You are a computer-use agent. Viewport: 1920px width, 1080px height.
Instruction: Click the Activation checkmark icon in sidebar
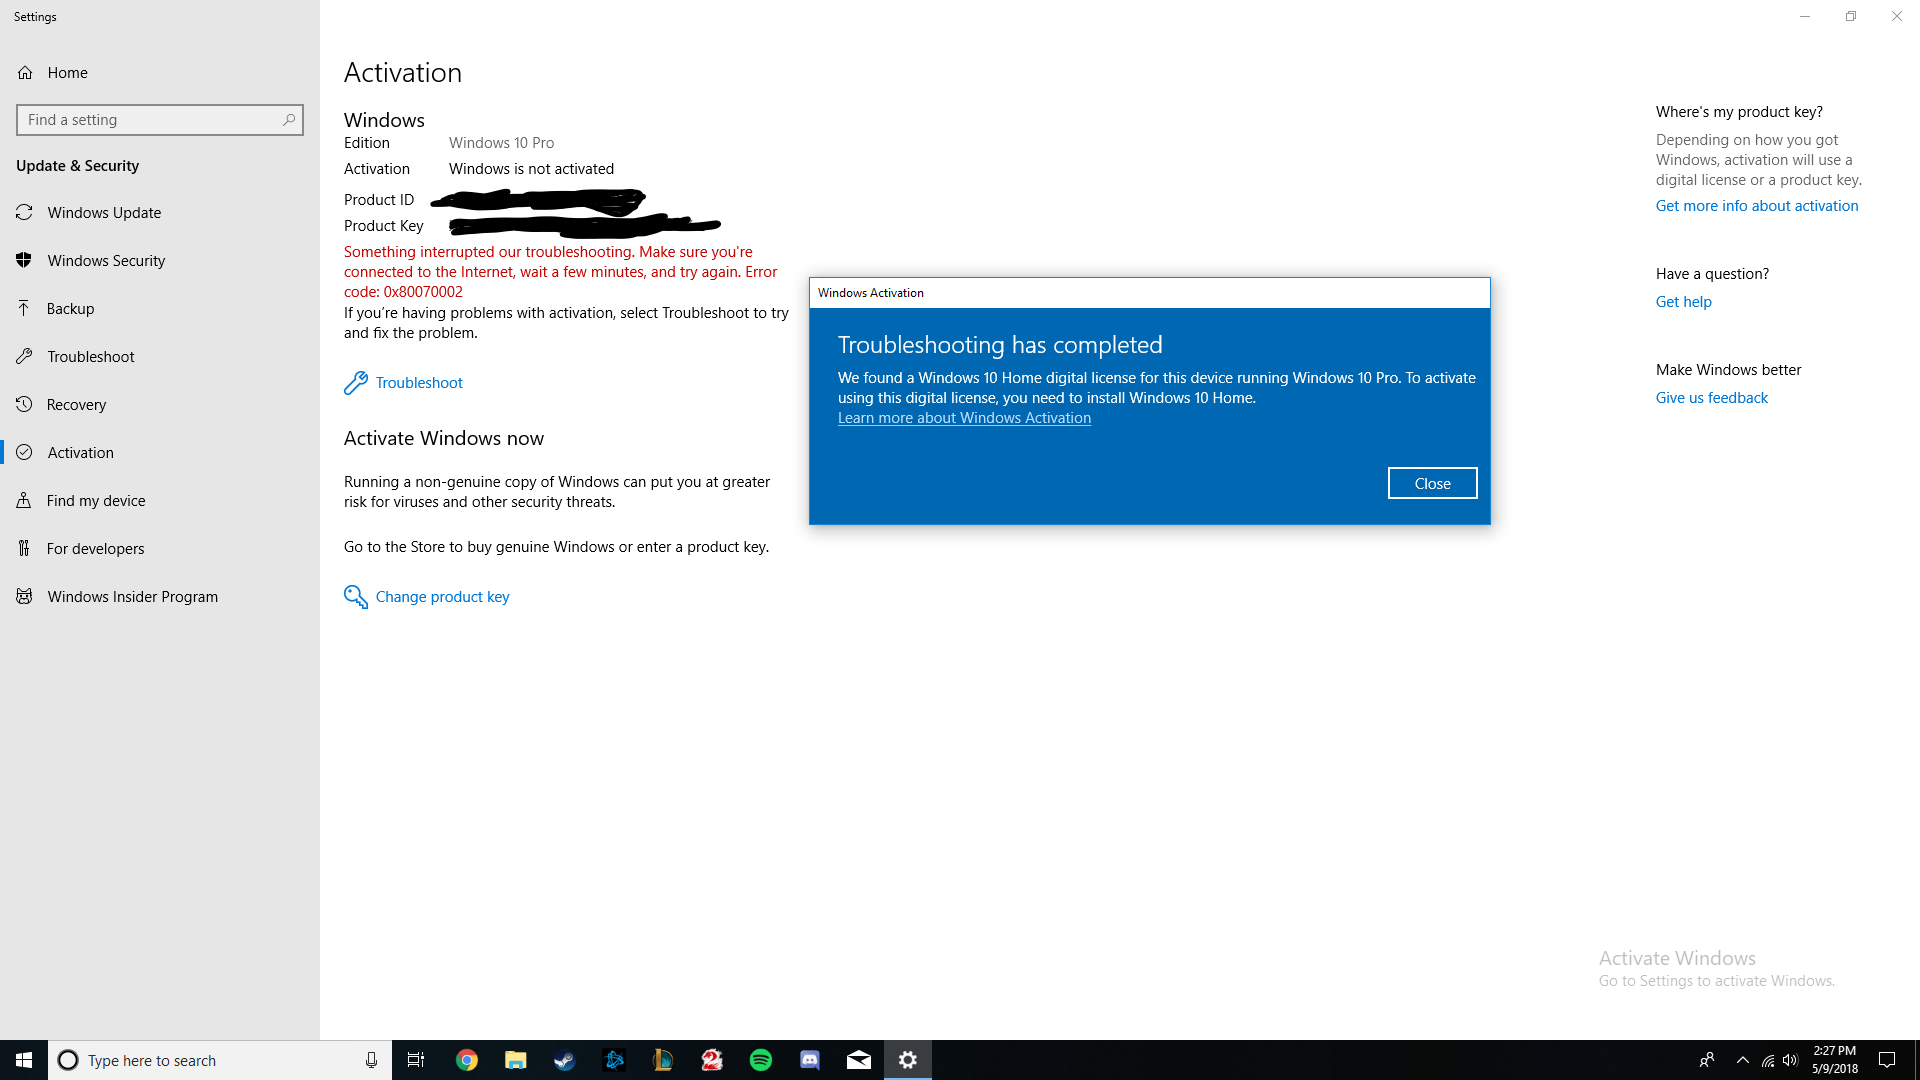point(24,452)
